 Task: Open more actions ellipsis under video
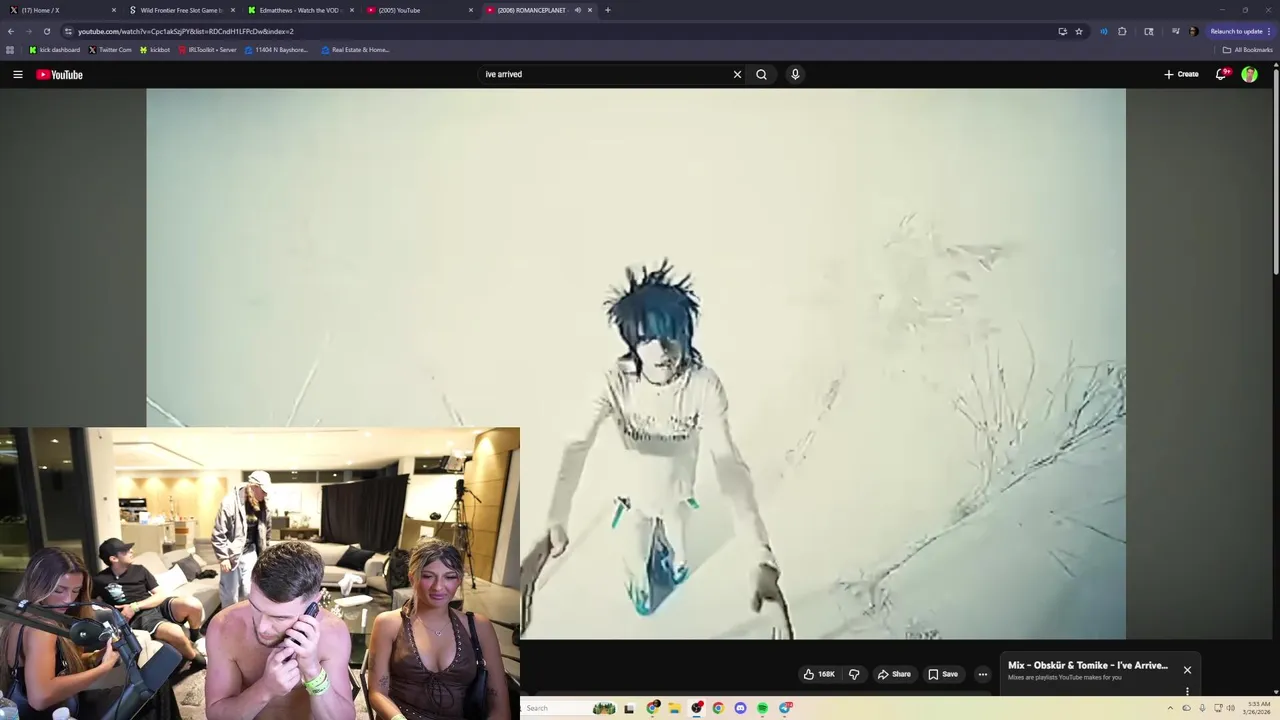[x=982, y=674]
